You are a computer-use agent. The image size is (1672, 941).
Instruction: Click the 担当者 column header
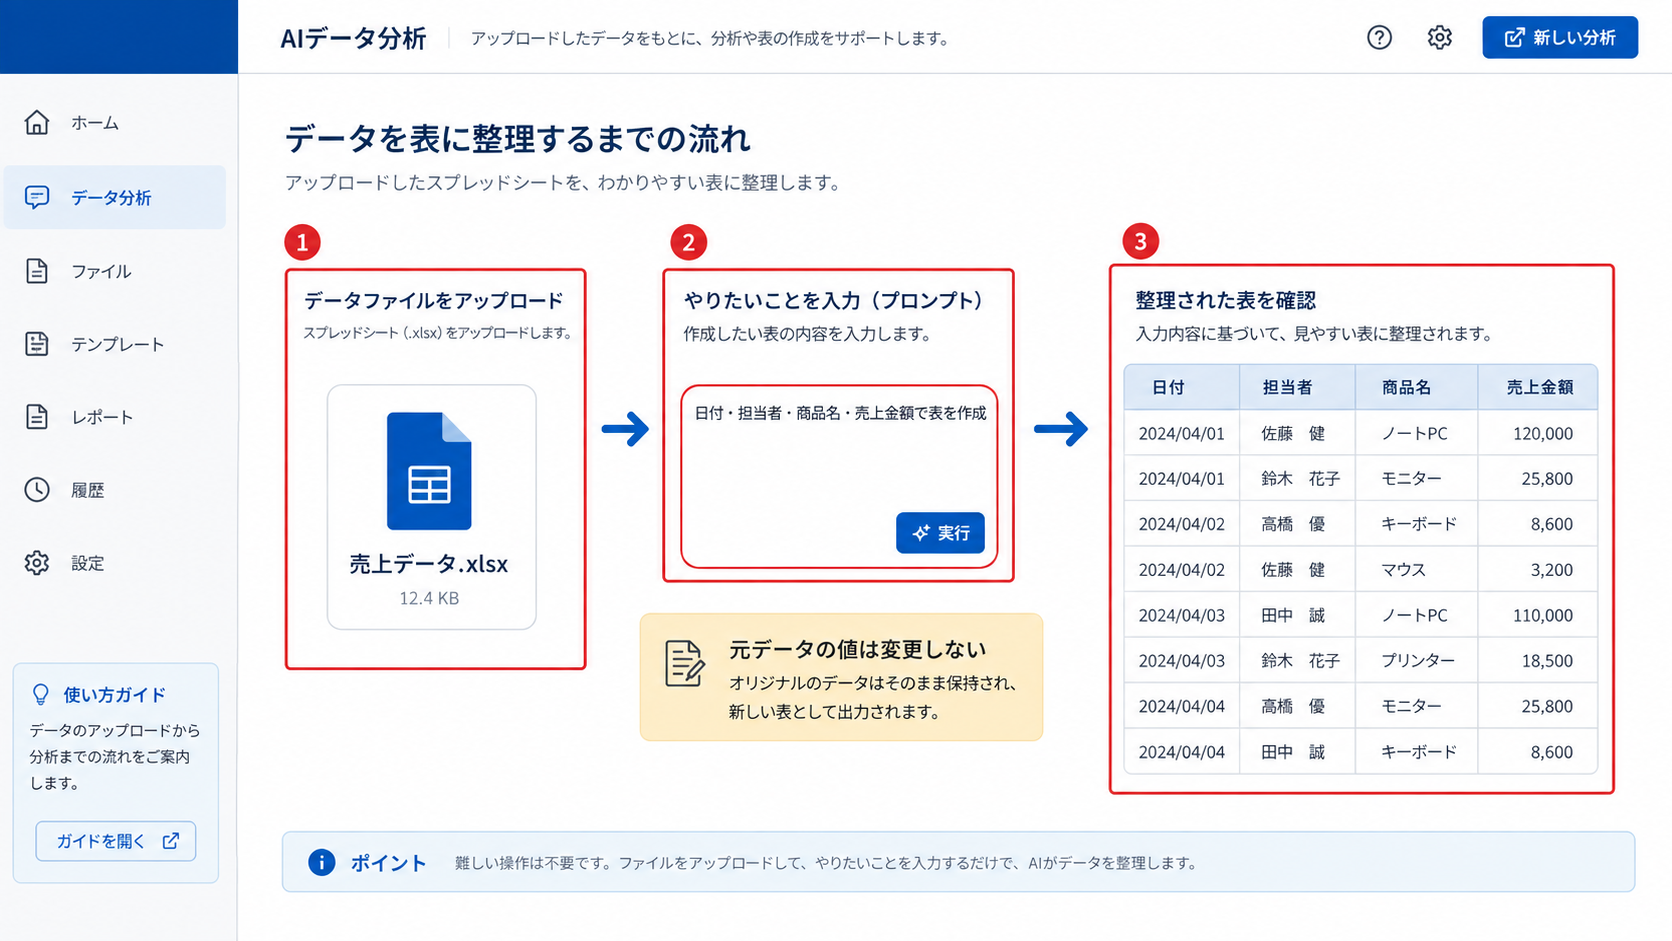pos(1297,387)
